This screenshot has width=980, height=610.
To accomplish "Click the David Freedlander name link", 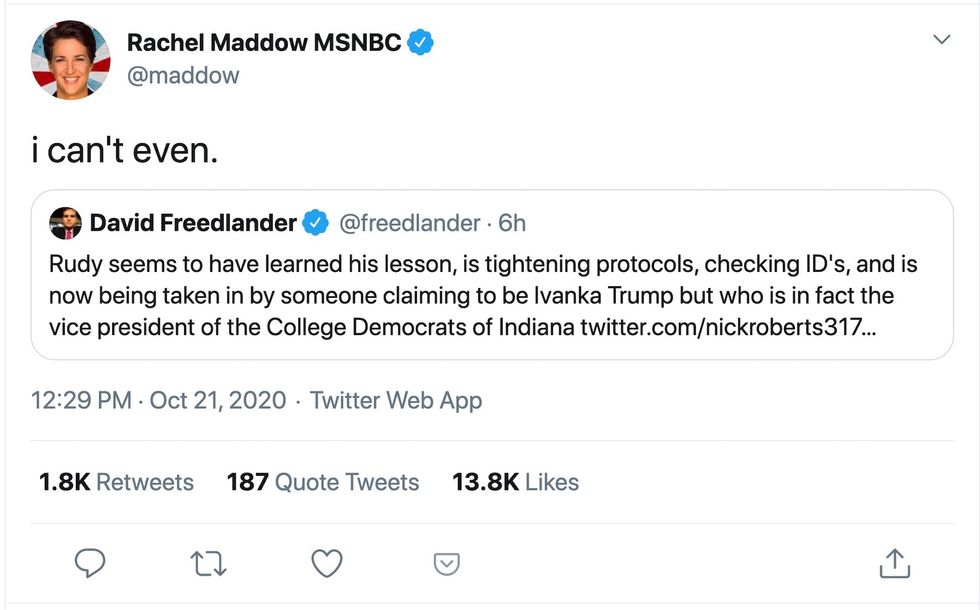I will point(193,223).
